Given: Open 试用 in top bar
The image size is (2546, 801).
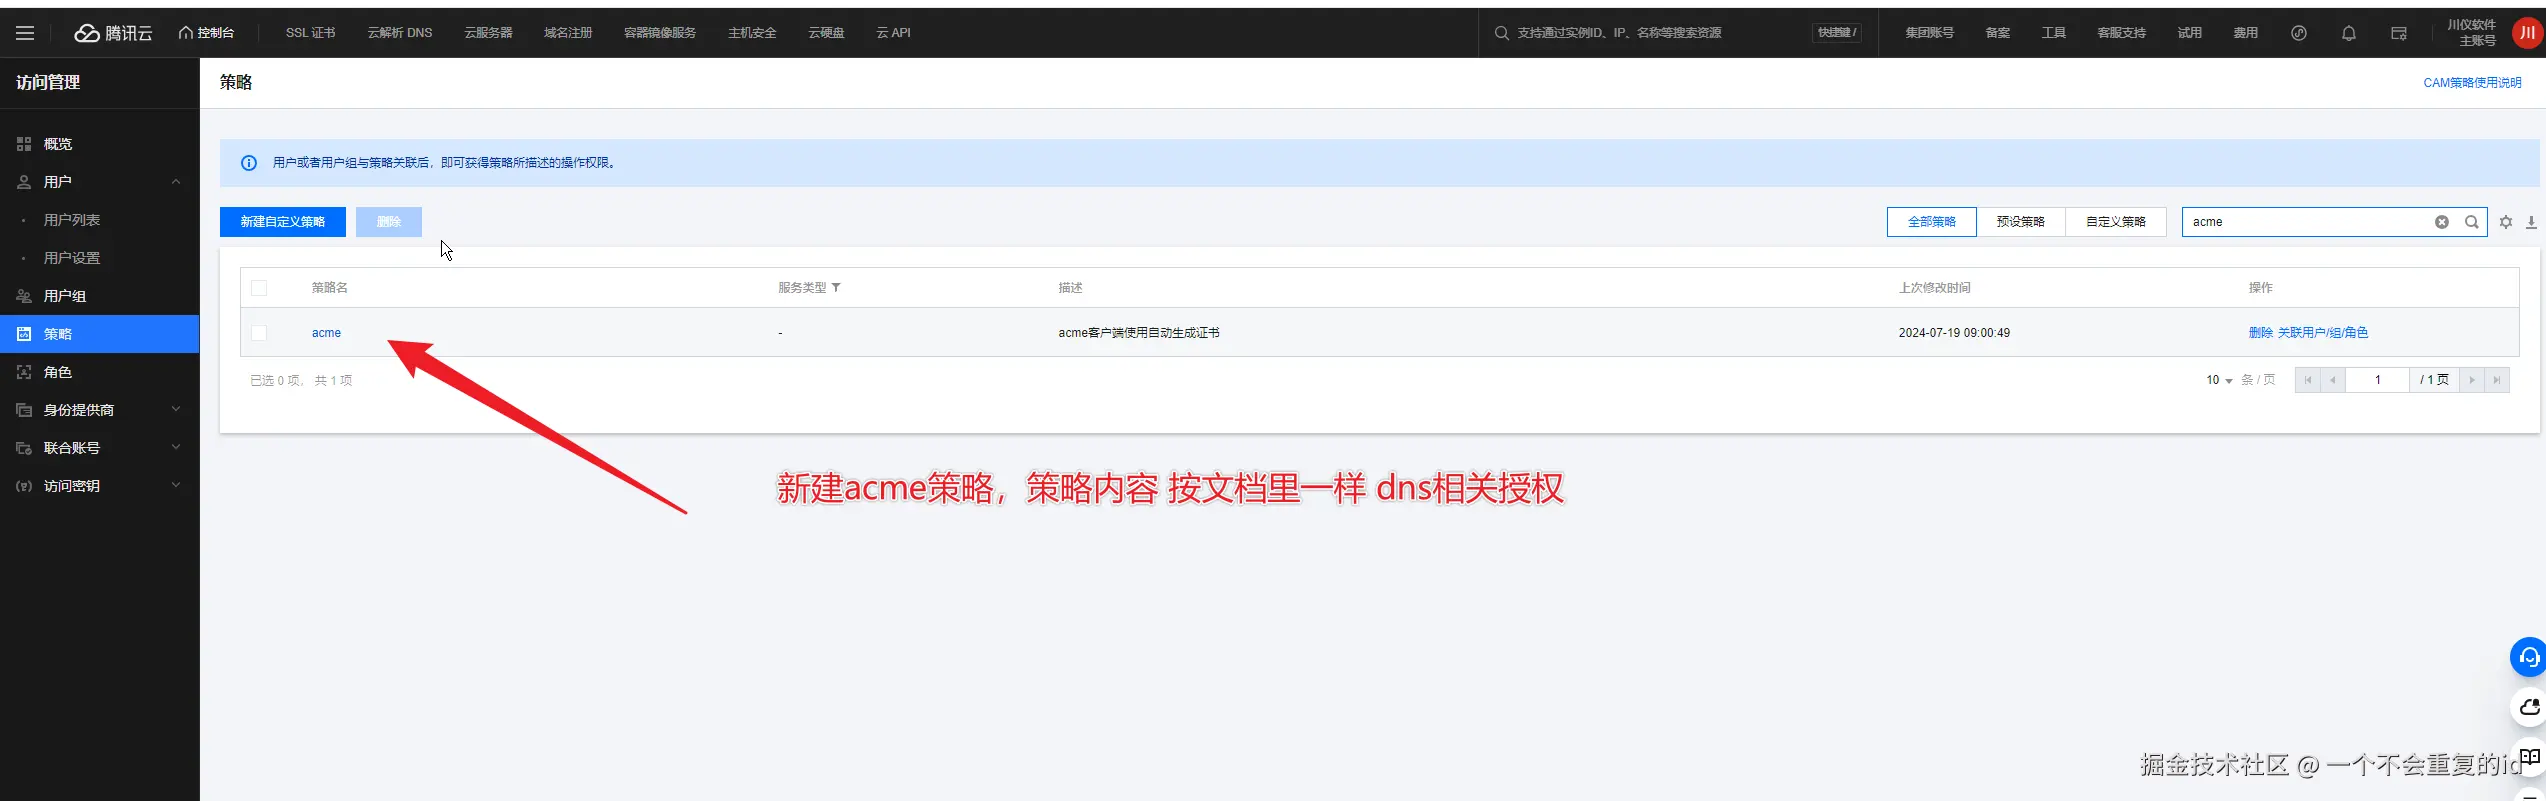Looking at the screenshot, I should click(2189, 33).
